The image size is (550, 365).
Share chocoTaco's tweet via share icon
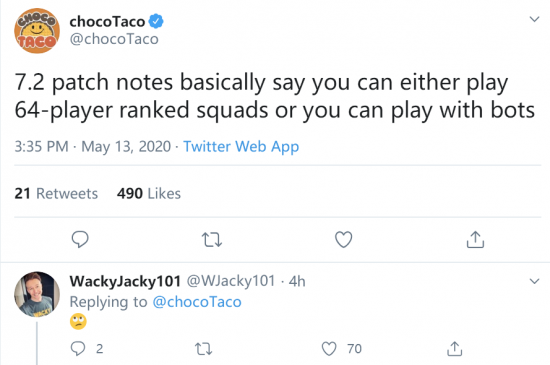[x=475, y=239]
